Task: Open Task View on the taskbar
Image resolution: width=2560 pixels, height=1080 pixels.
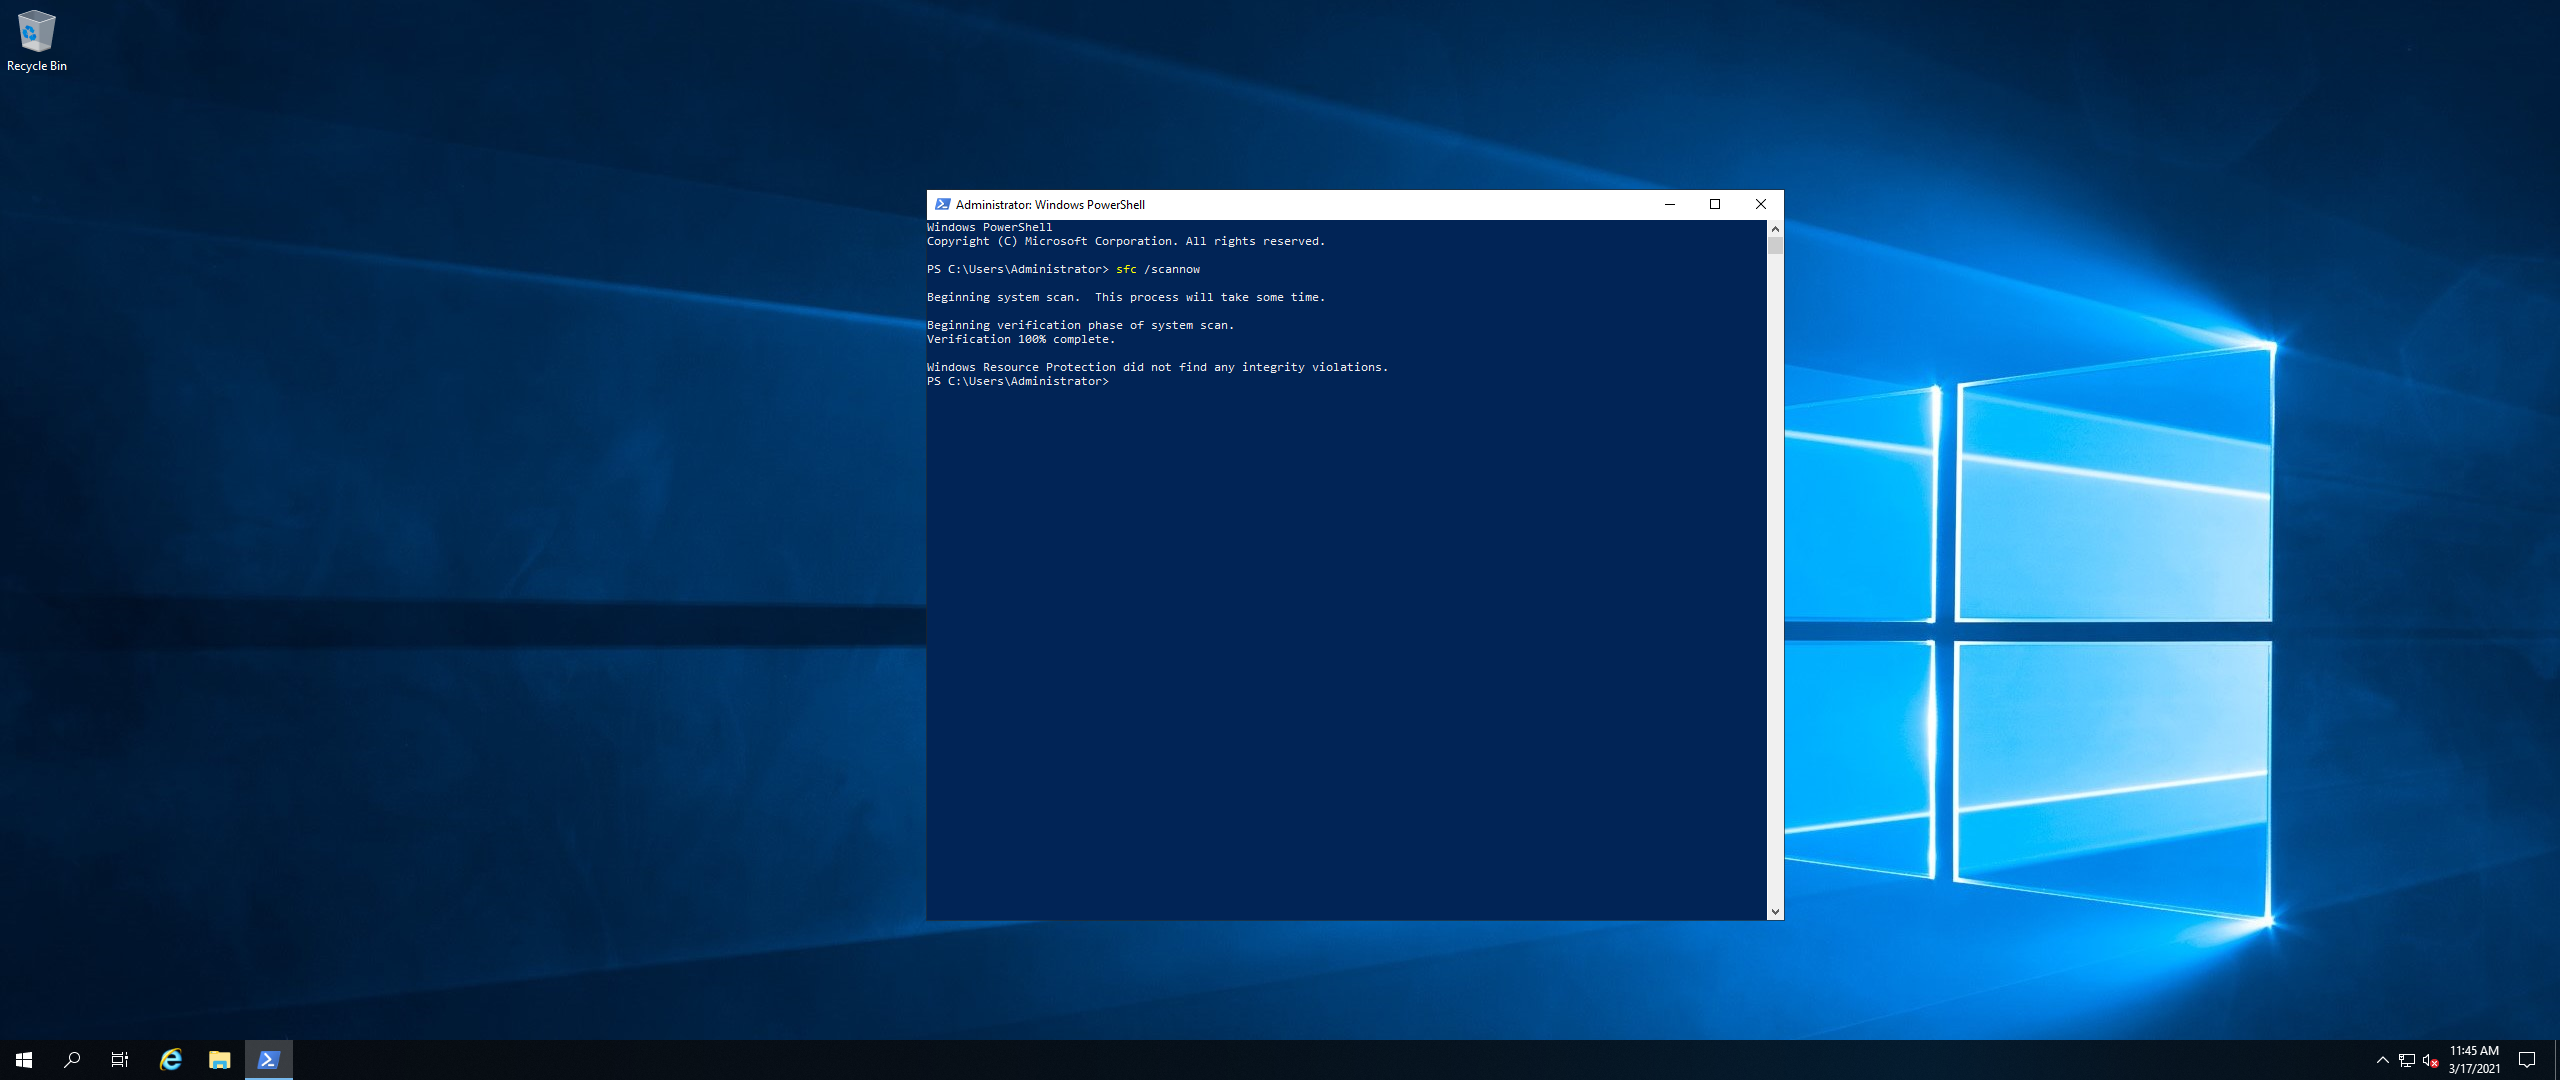Action: pyautogui.click(x=120, y=1060)
